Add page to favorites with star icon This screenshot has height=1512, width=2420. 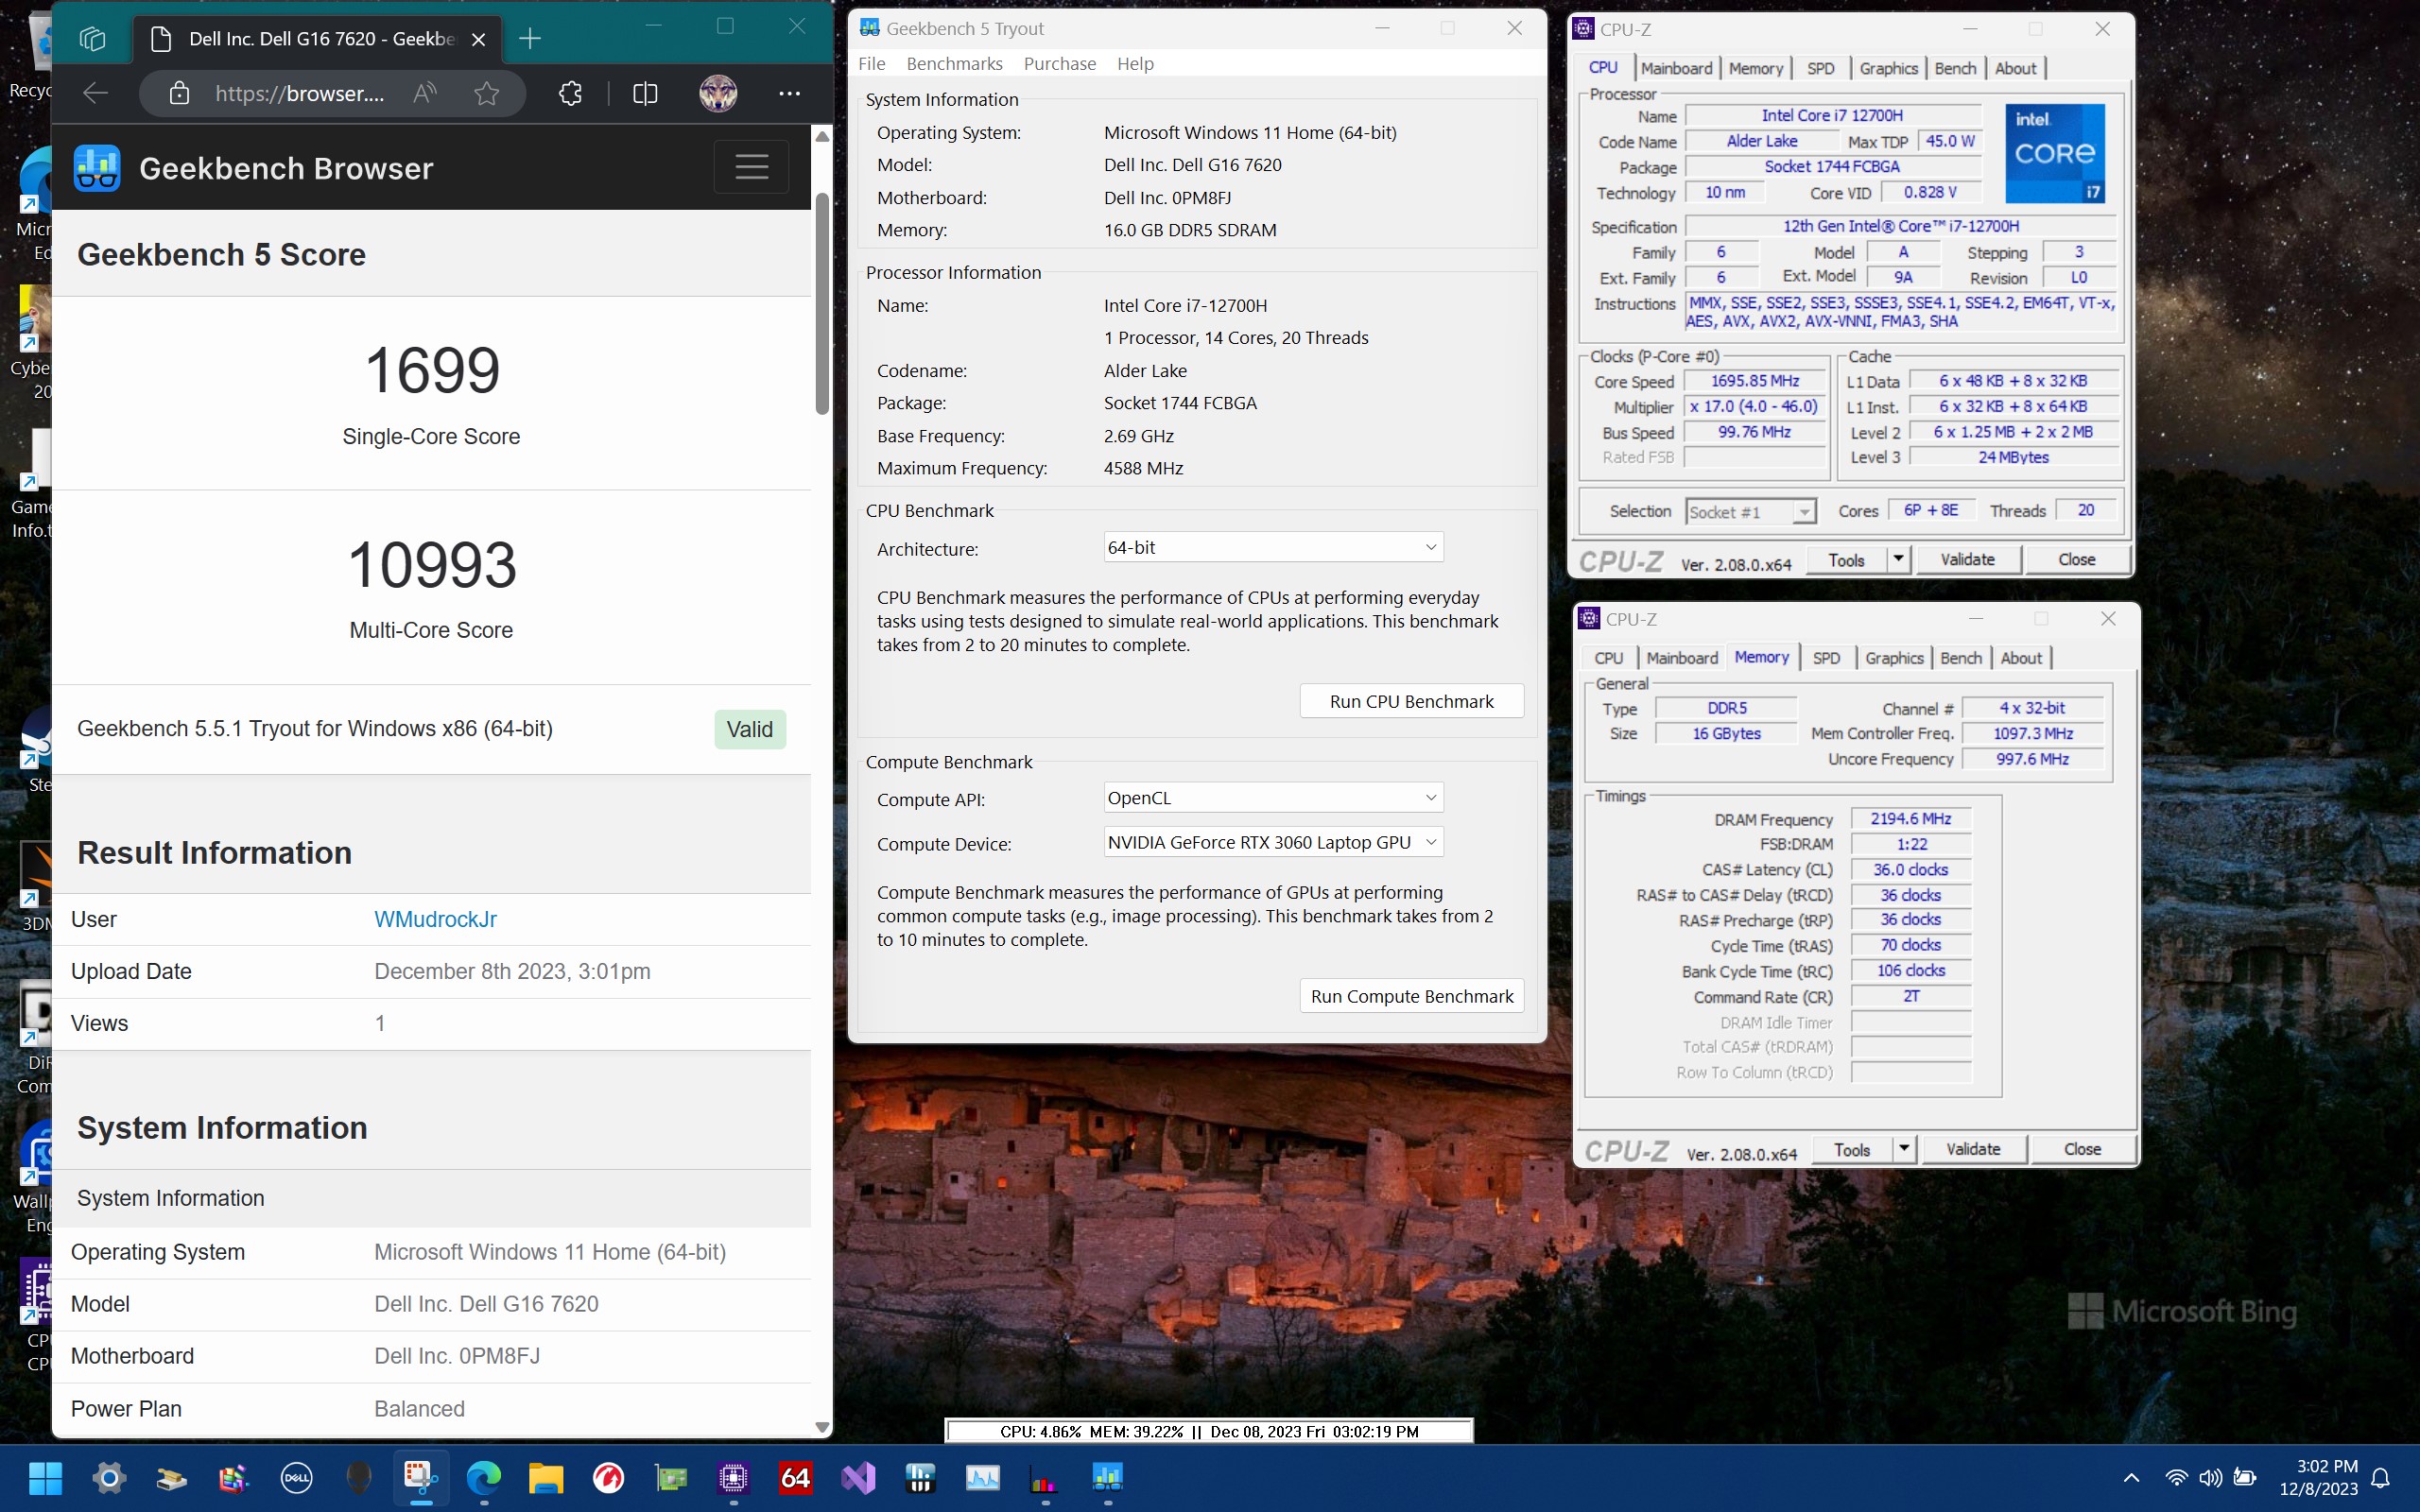click(x=487, y=93)
